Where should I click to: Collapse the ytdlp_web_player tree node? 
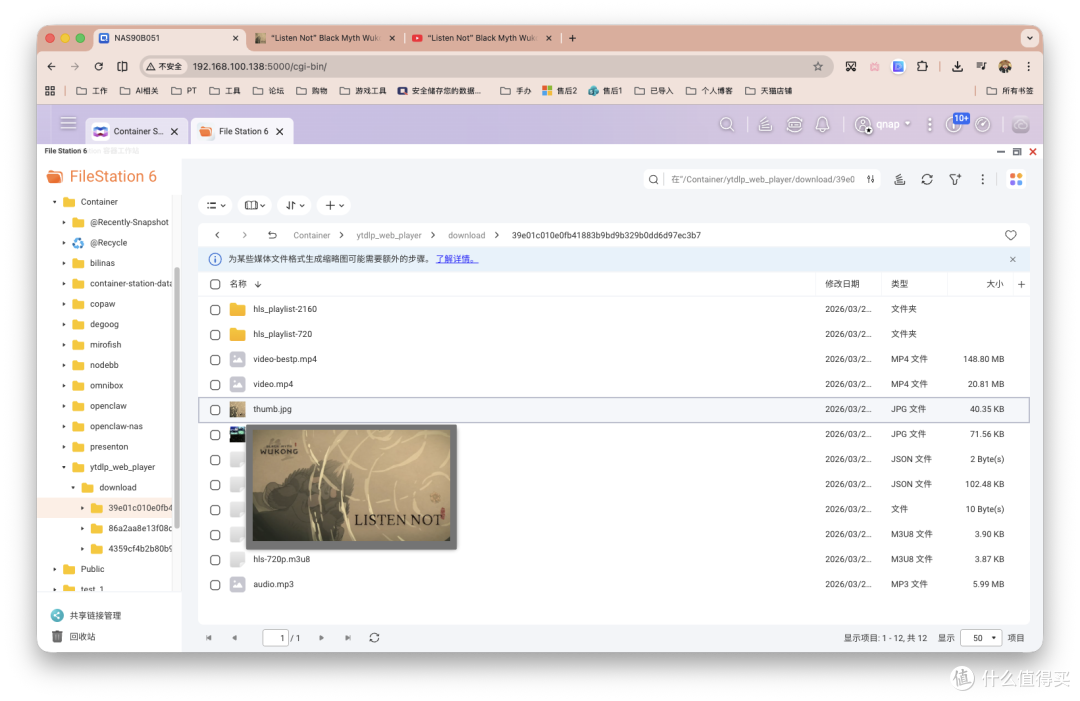(64, 467)
